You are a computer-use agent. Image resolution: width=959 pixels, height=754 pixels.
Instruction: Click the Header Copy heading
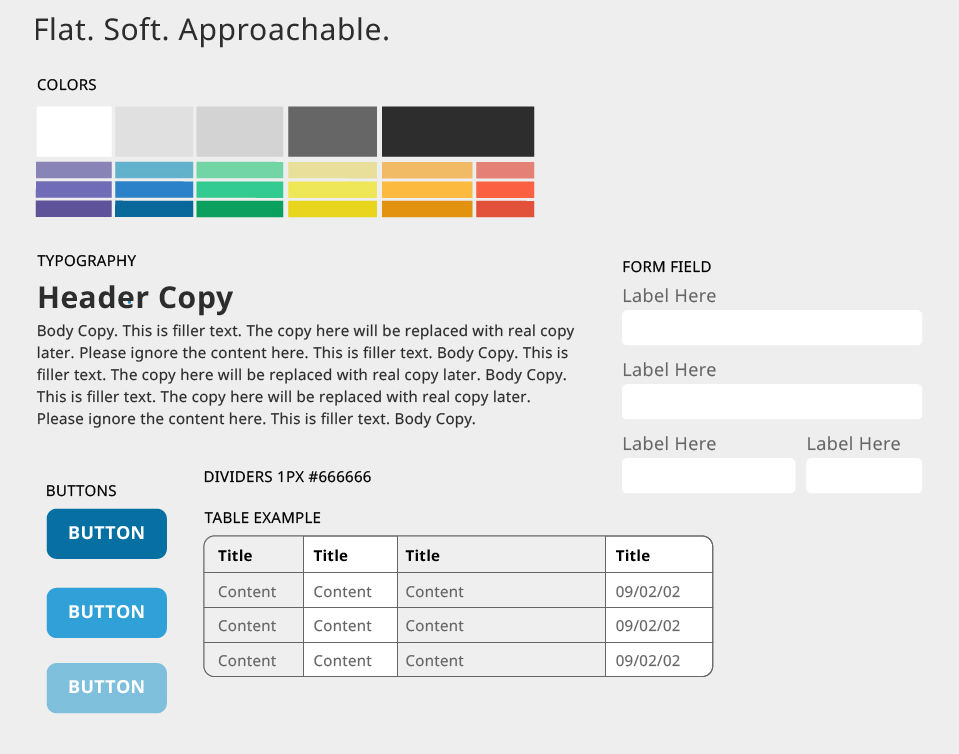coord(135,297)
